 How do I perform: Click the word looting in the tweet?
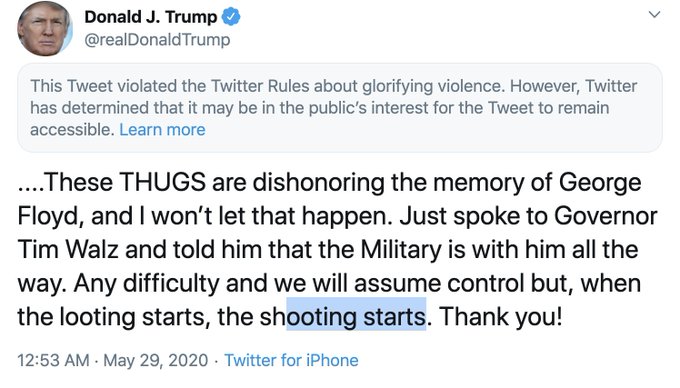[x=97, y=317]
